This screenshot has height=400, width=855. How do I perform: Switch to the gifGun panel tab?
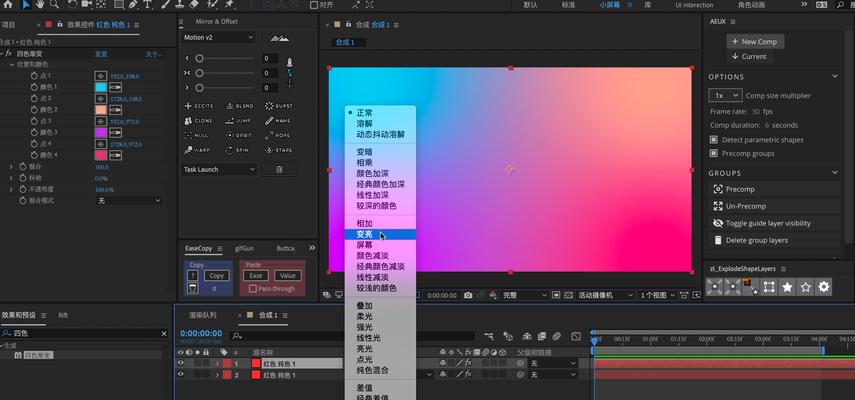[x=244, y=249]
